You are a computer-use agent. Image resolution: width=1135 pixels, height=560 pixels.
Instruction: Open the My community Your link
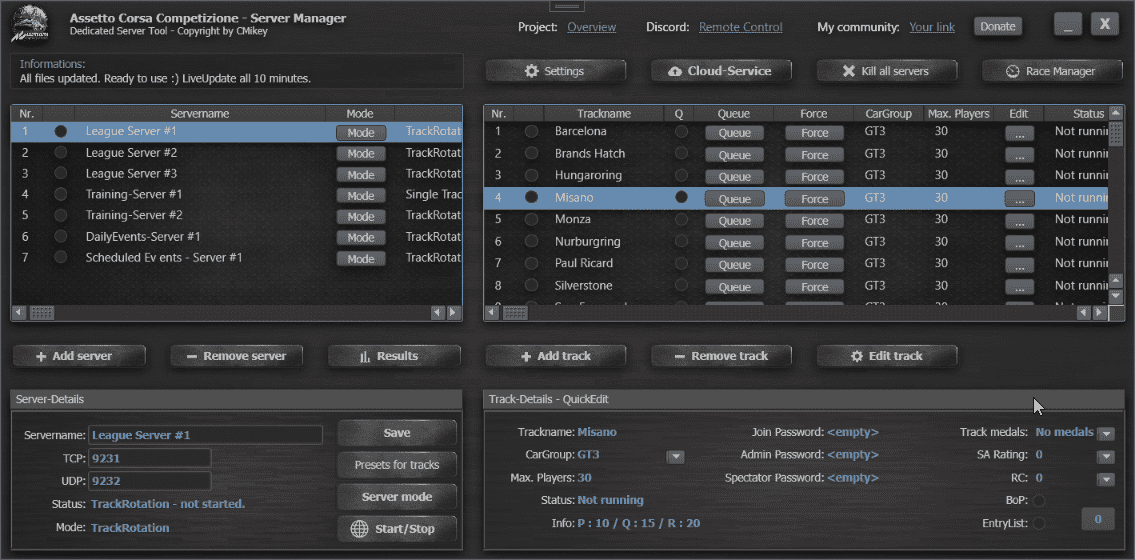[932, 27]
